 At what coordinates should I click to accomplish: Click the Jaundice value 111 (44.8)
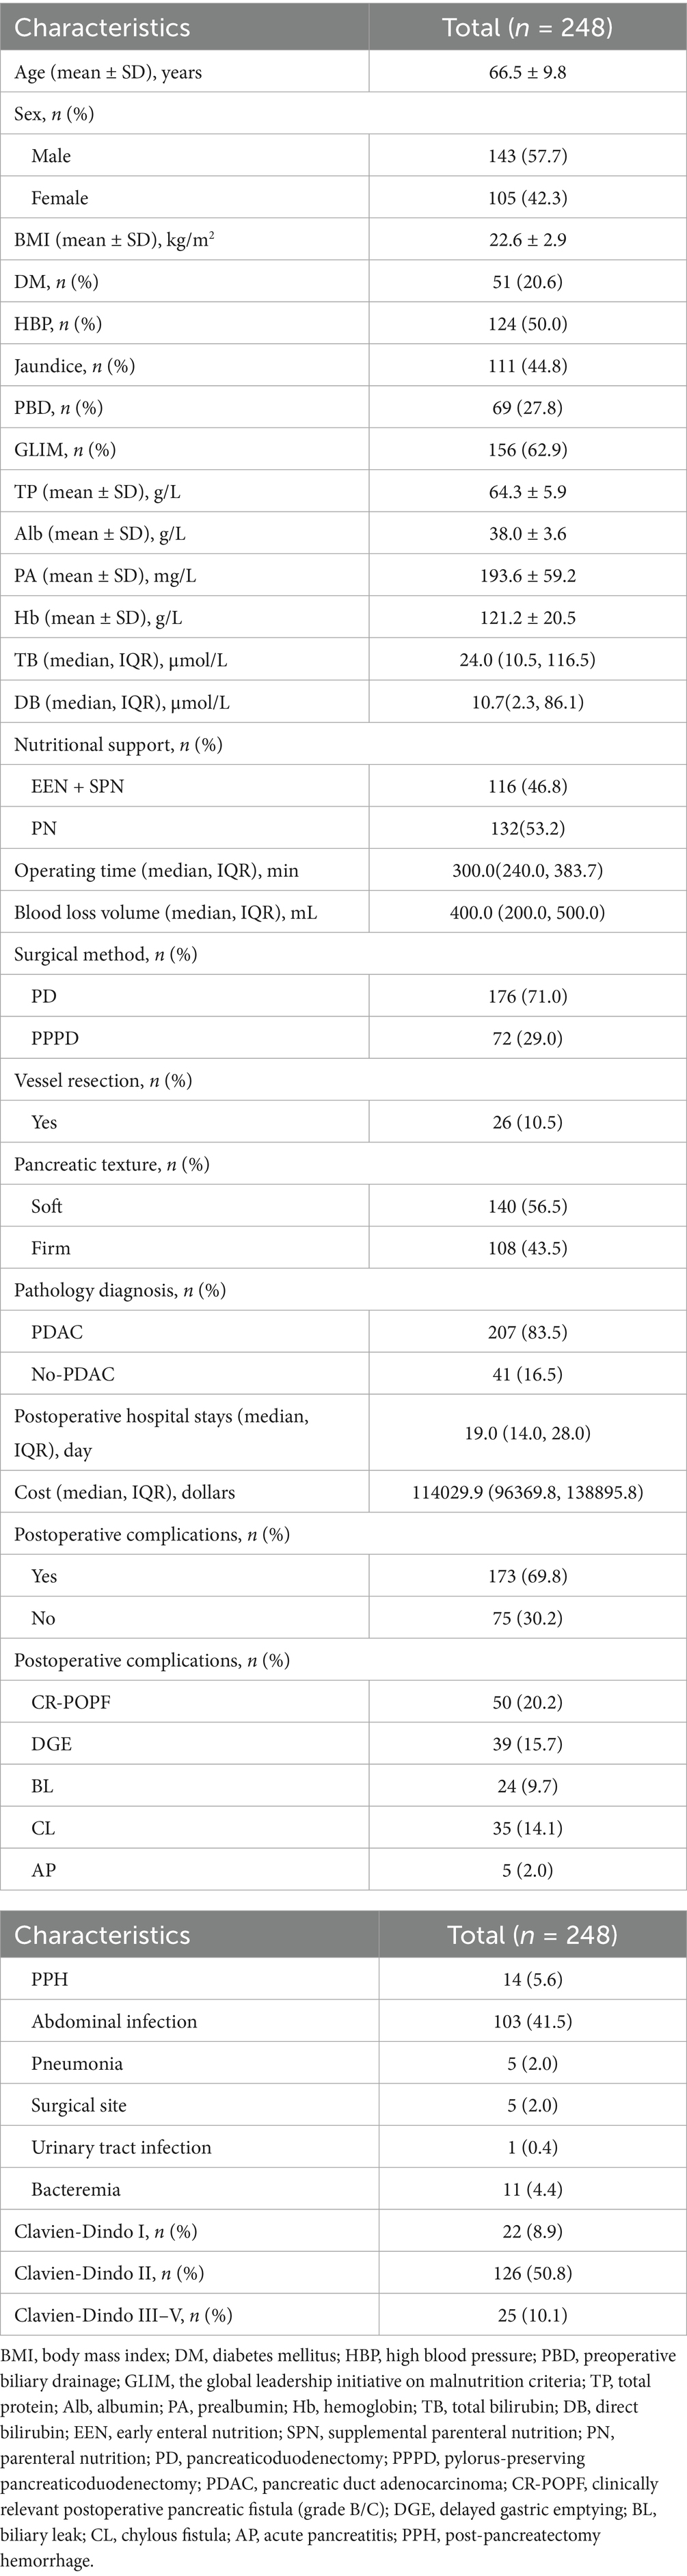[x=527, y=366]
